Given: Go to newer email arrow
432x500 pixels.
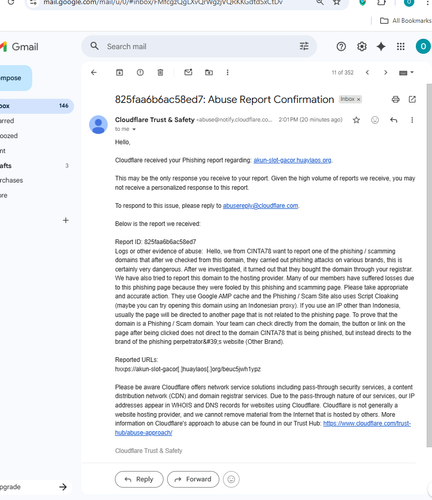Looking at the screenshot, I should pos(367,72).
